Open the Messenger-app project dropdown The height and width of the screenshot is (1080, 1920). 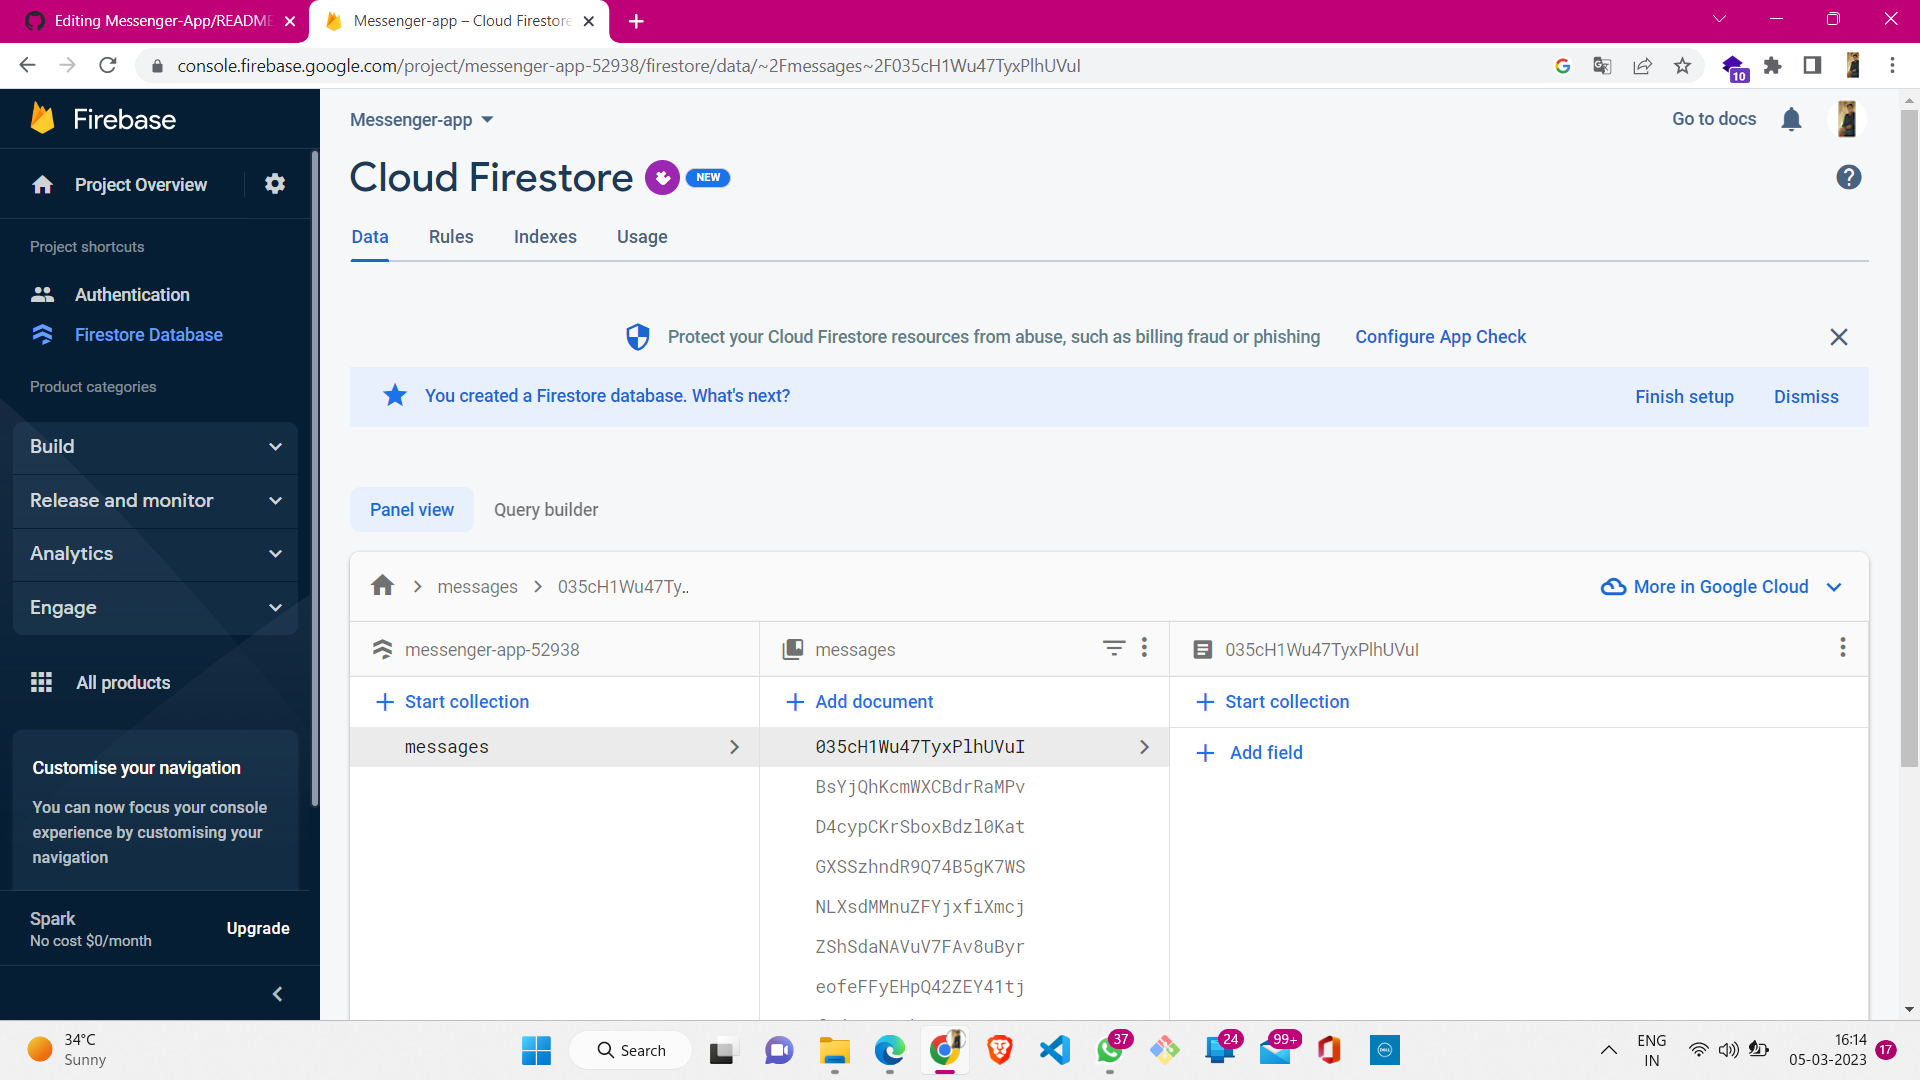click(x=422, y=120)
